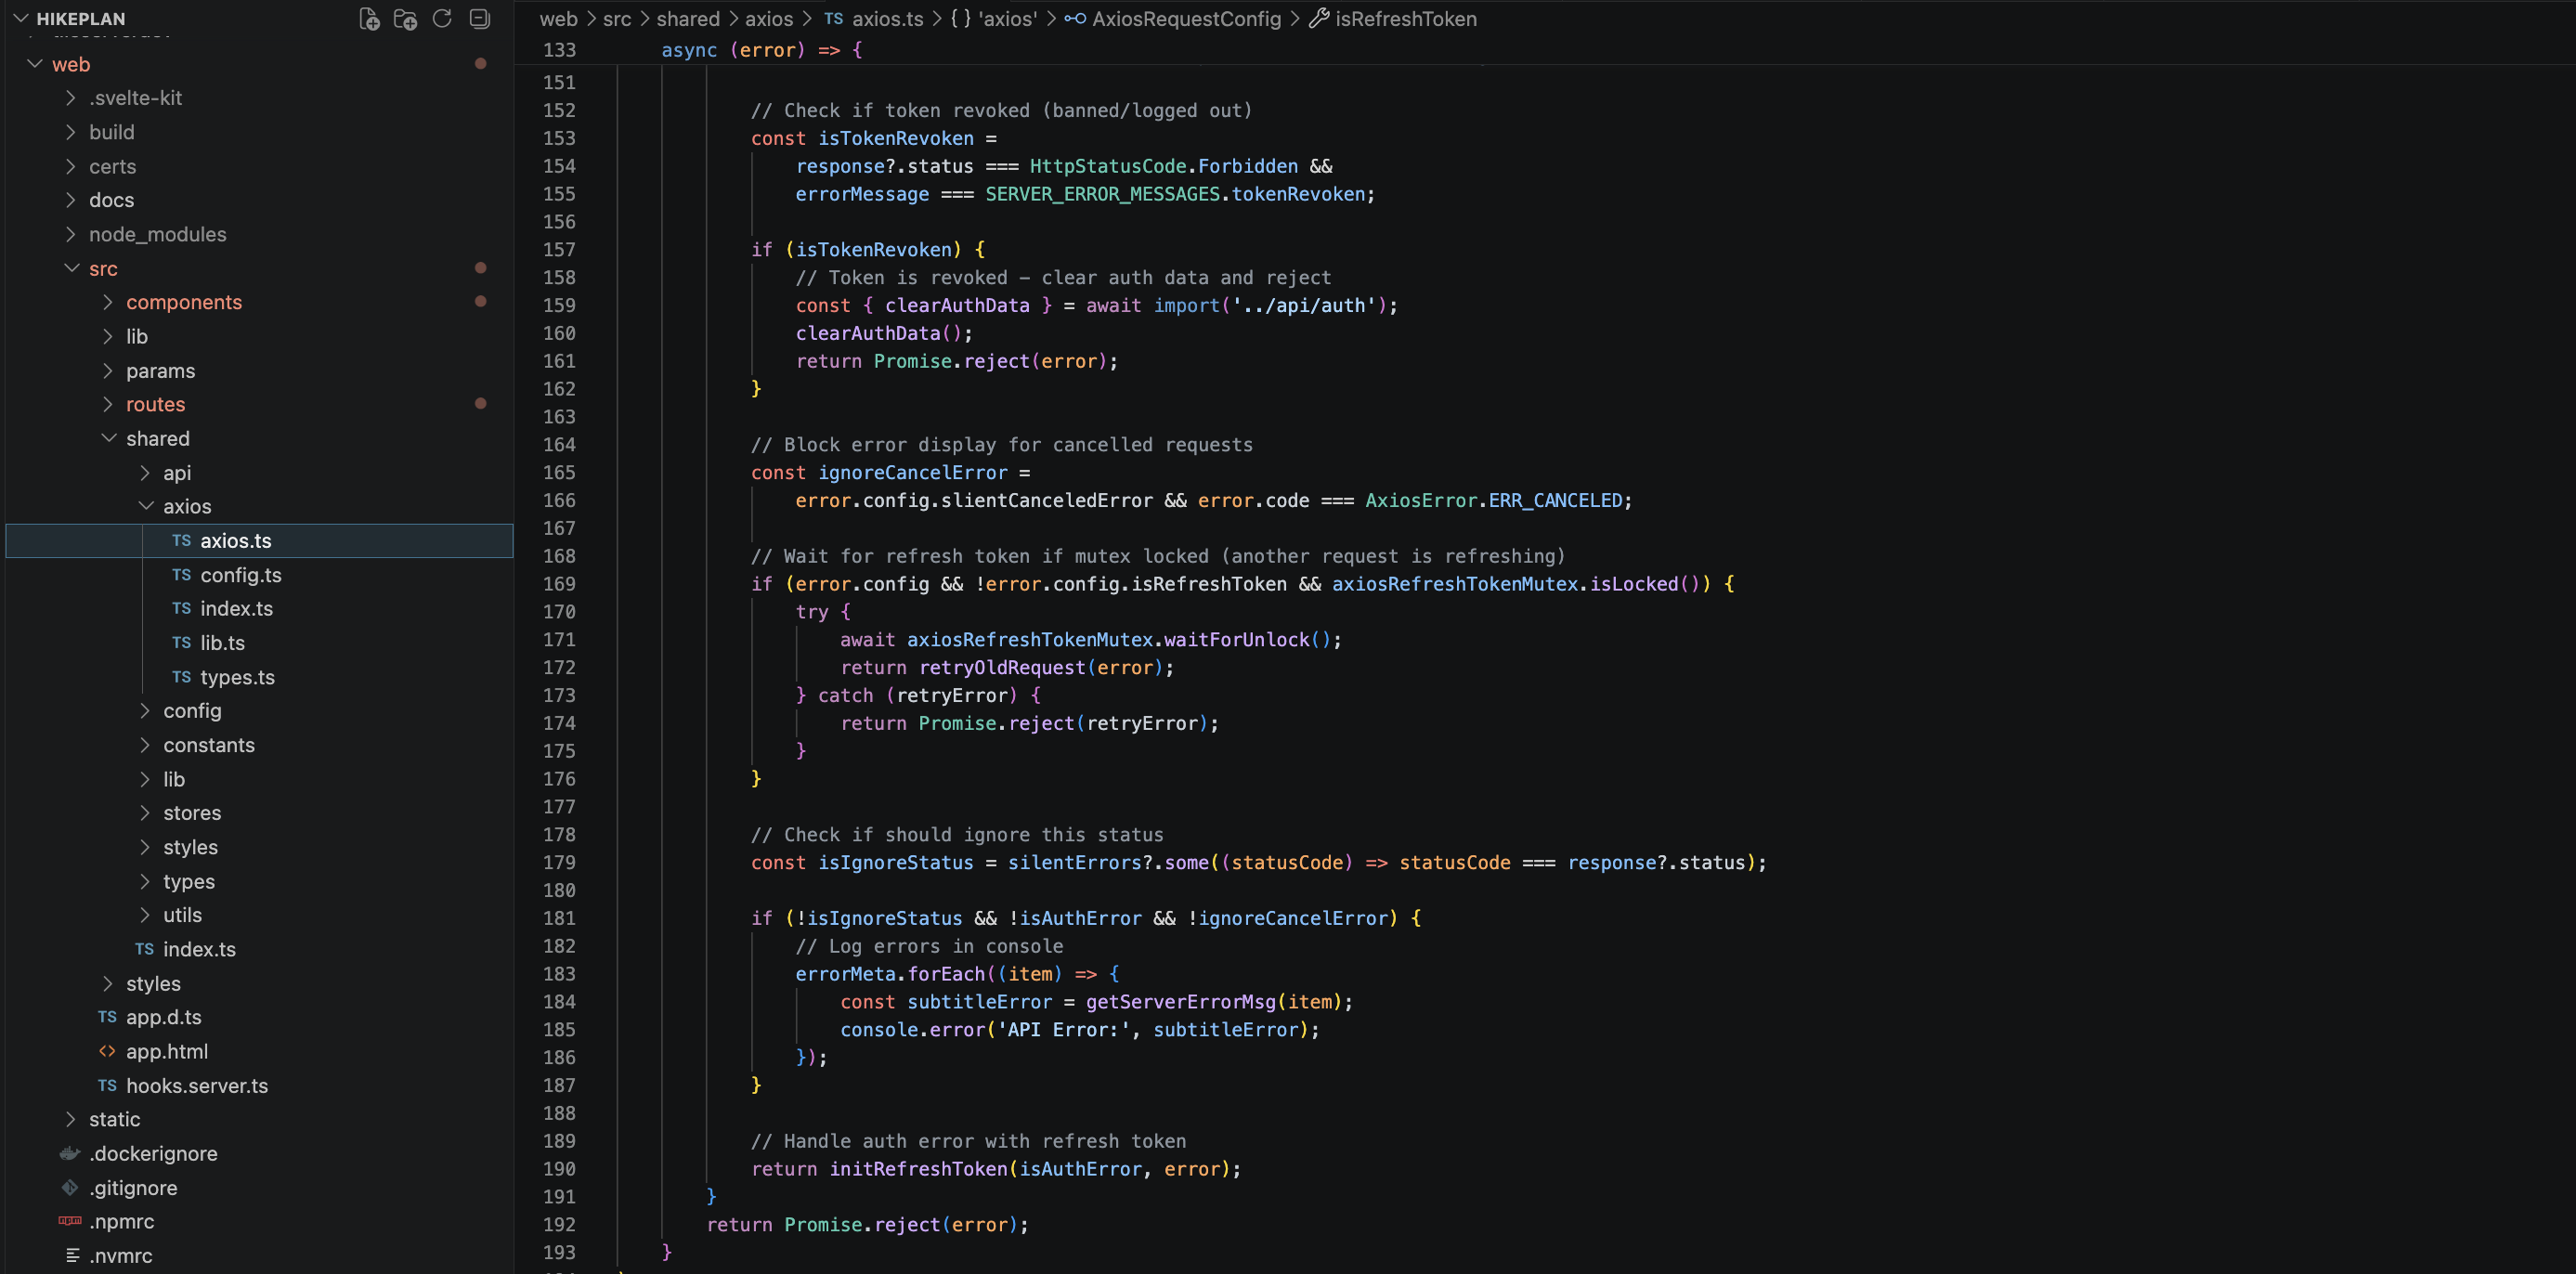Image resolution: width=2576 pixels, height=1274 pixels.
Task: Open the .dockerignore file
Action: coord(152,1153)
